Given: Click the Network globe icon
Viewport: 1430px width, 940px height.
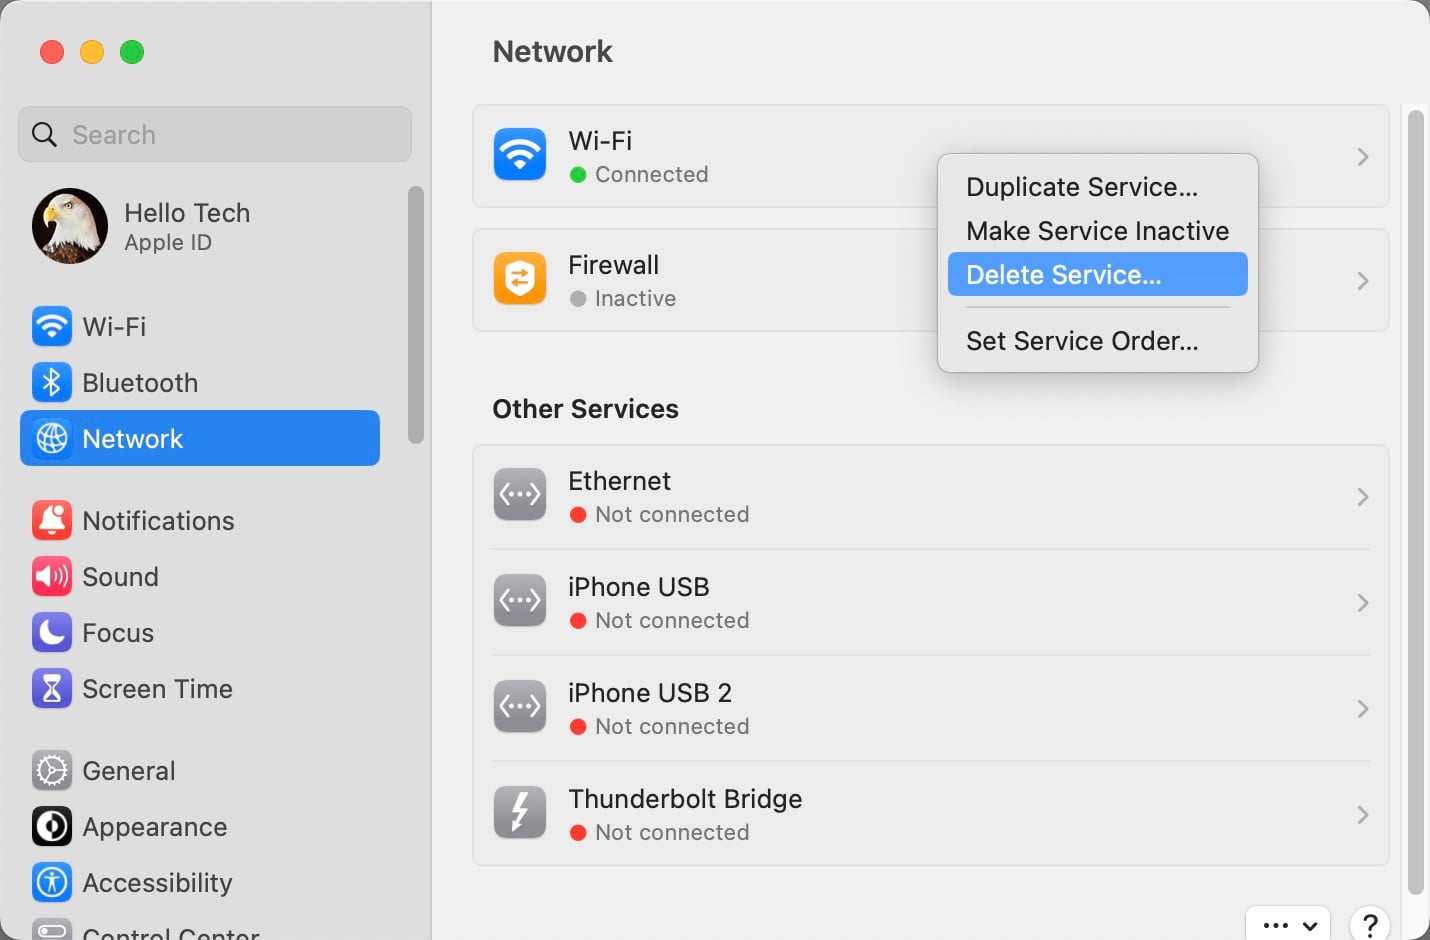Looking at the screenshot, I should pos(51,438).
